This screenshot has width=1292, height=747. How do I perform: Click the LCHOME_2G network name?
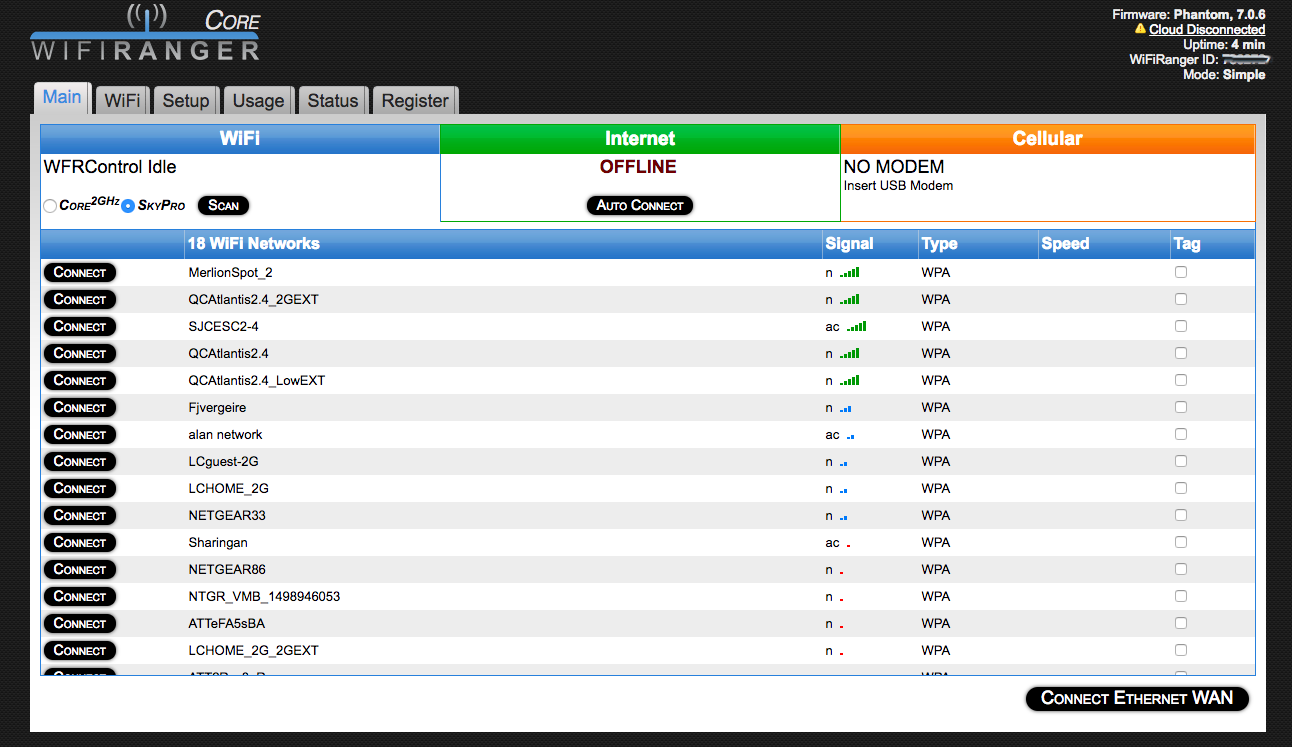228,488
